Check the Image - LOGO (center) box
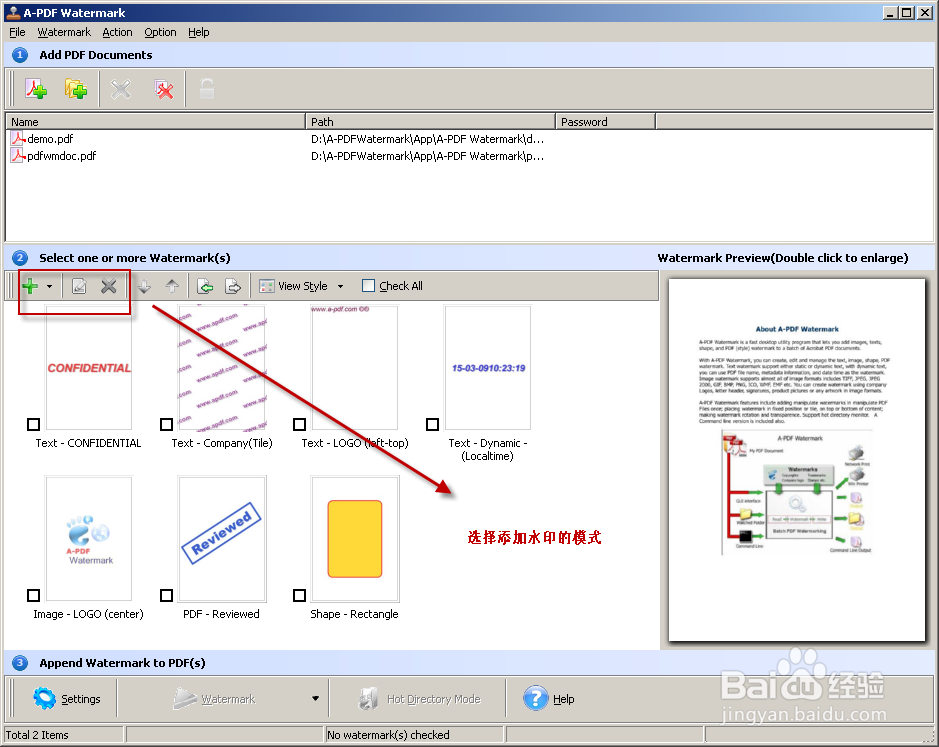Screen dimensions: 939x747 pos(34,595)
